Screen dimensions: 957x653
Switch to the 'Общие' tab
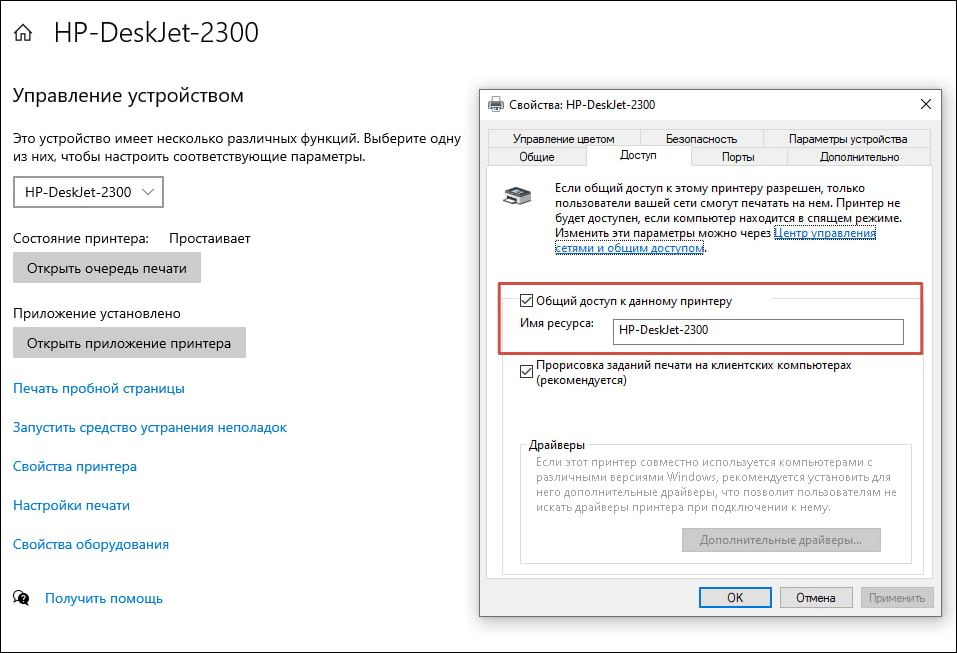tap(537, 157)
